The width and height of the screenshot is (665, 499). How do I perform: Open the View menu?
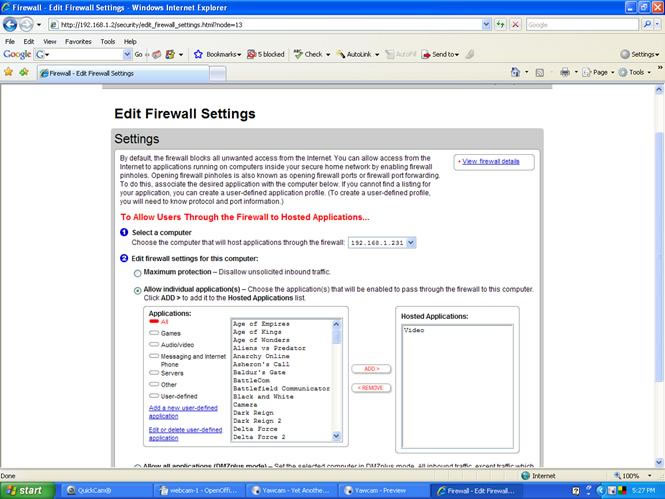coord(50,41)
